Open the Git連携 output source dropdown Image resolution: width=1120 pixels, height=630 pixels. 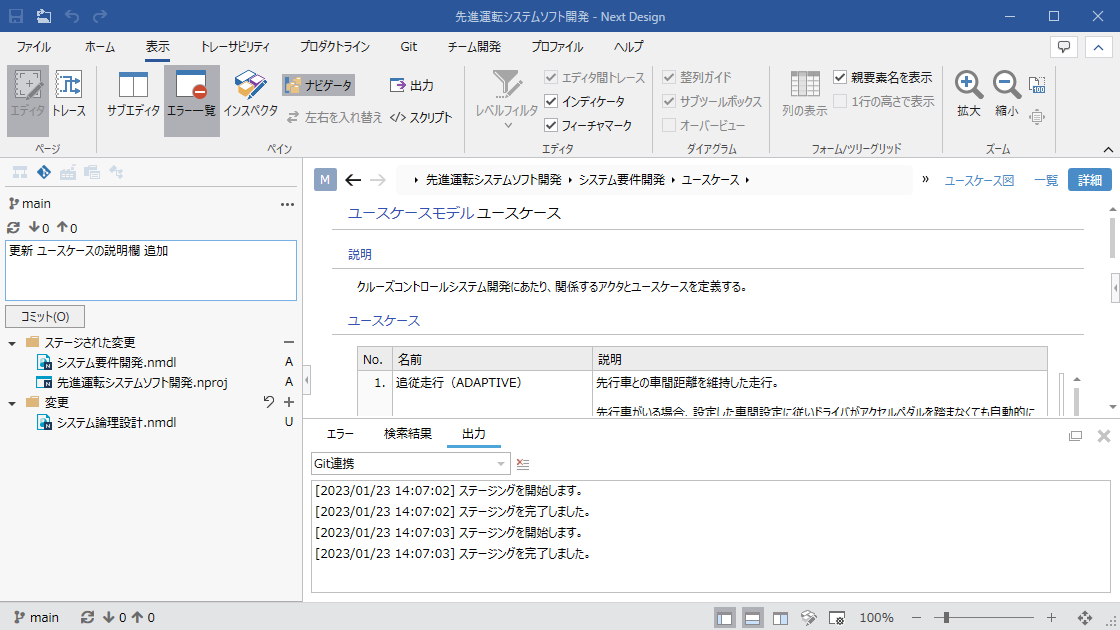click(501, 464)
